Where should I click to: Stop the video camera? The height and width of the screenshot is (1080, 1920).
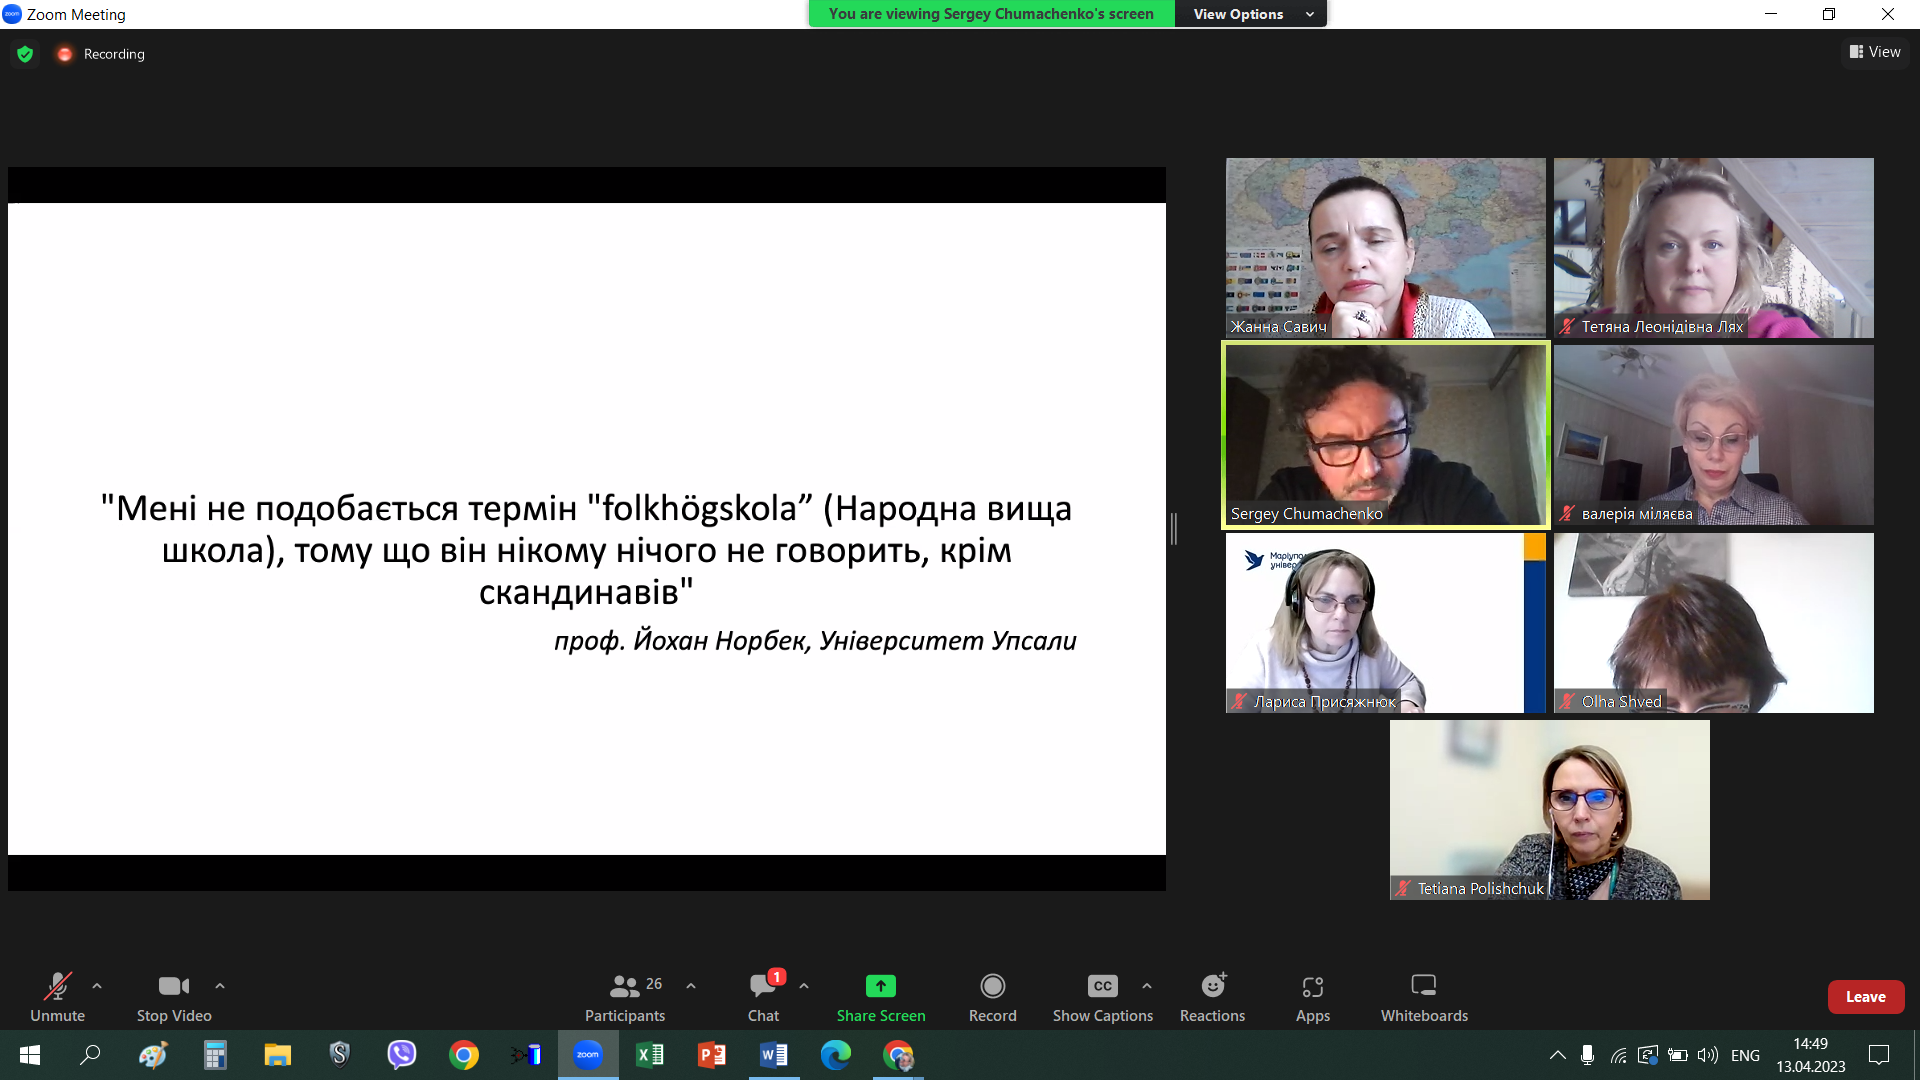click(174, 998)
